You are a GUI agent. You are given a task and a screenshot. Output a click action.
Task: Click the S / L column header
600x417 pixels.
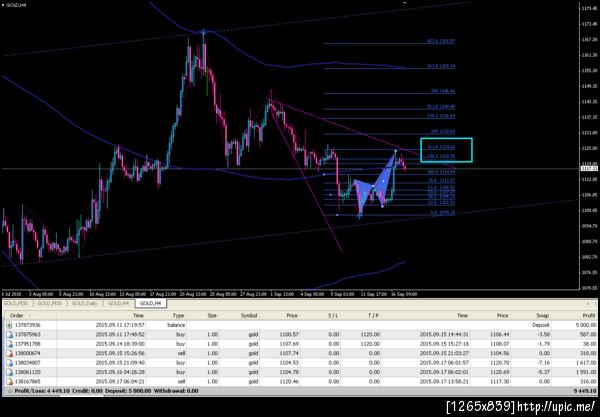tap(333, 316)
